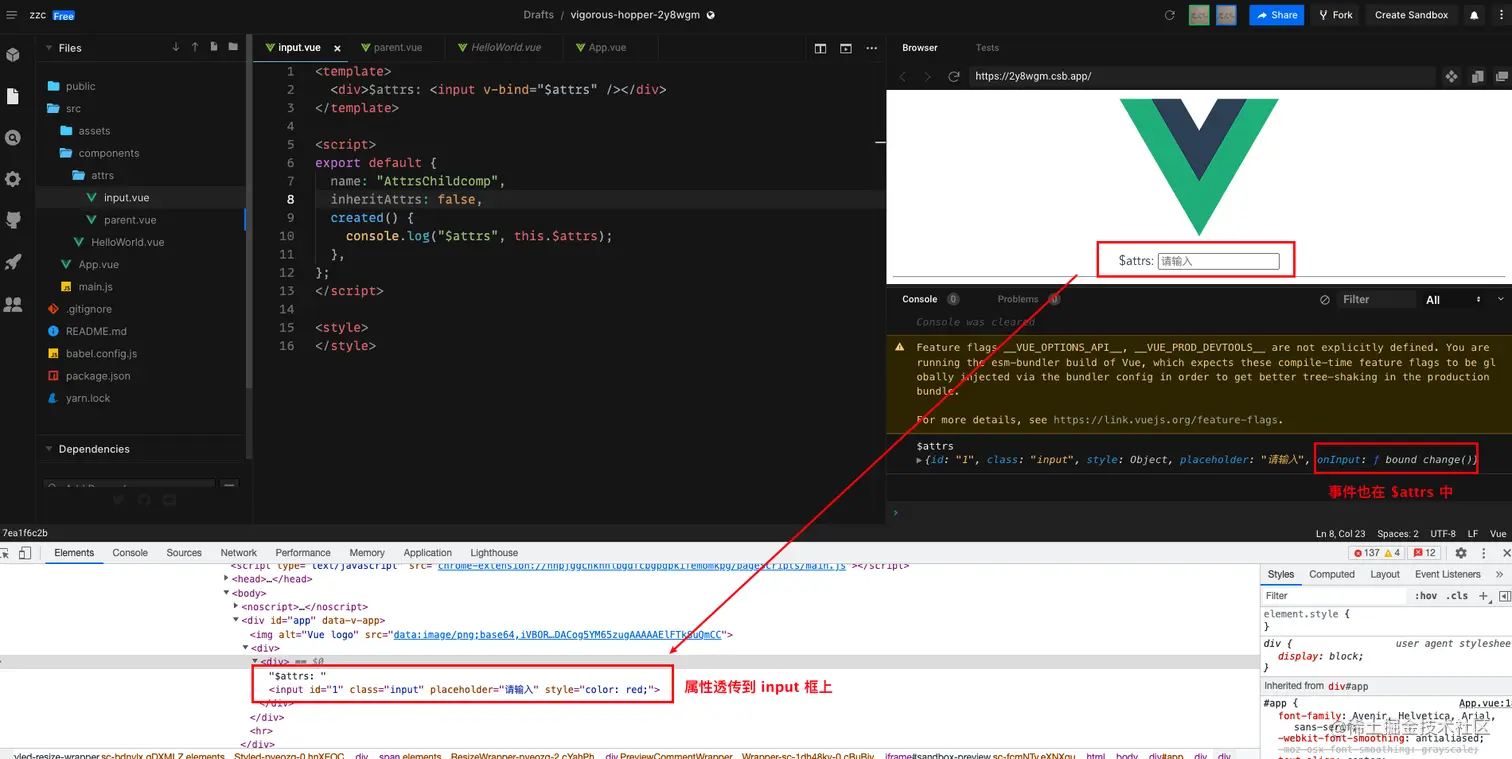This screenshot has width=1512, height=759.
Task: Toggle the :hov element state button
Action: tap(1426, 595)
